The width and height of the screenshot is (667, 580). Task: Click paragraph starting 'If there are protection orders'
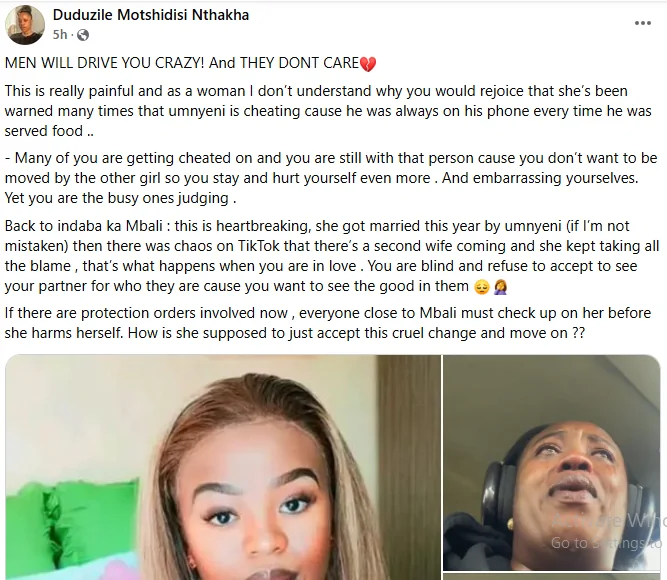[328, 323]
